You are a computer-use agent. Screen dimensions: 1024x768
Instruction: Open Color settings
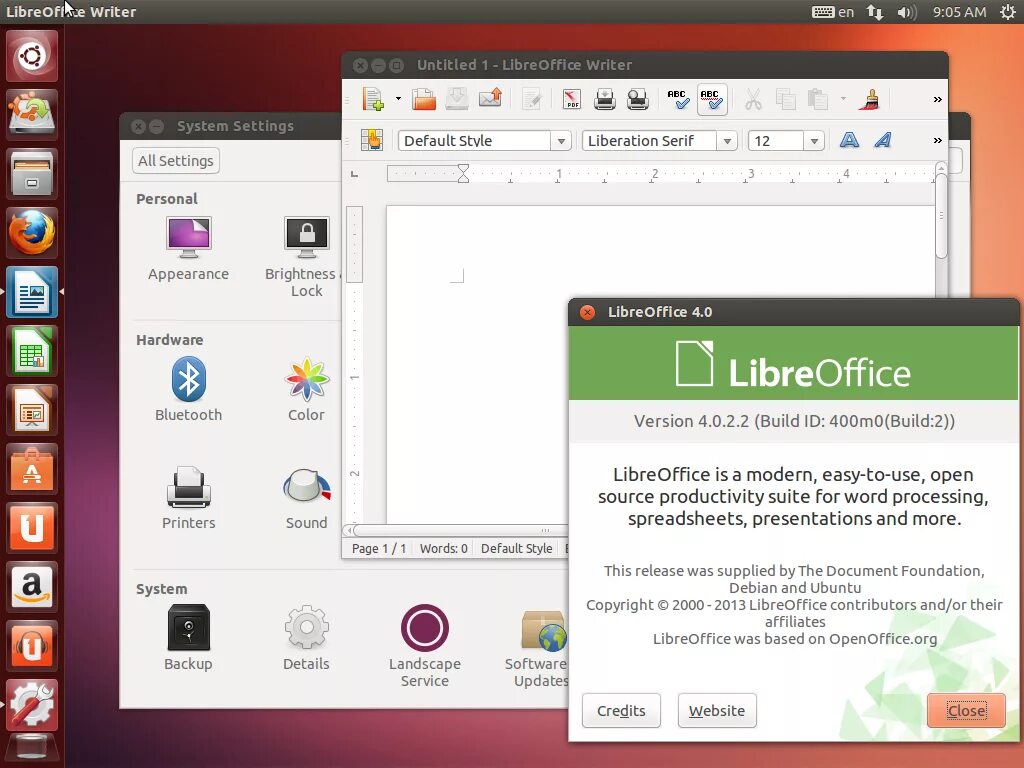click(306, 390)
